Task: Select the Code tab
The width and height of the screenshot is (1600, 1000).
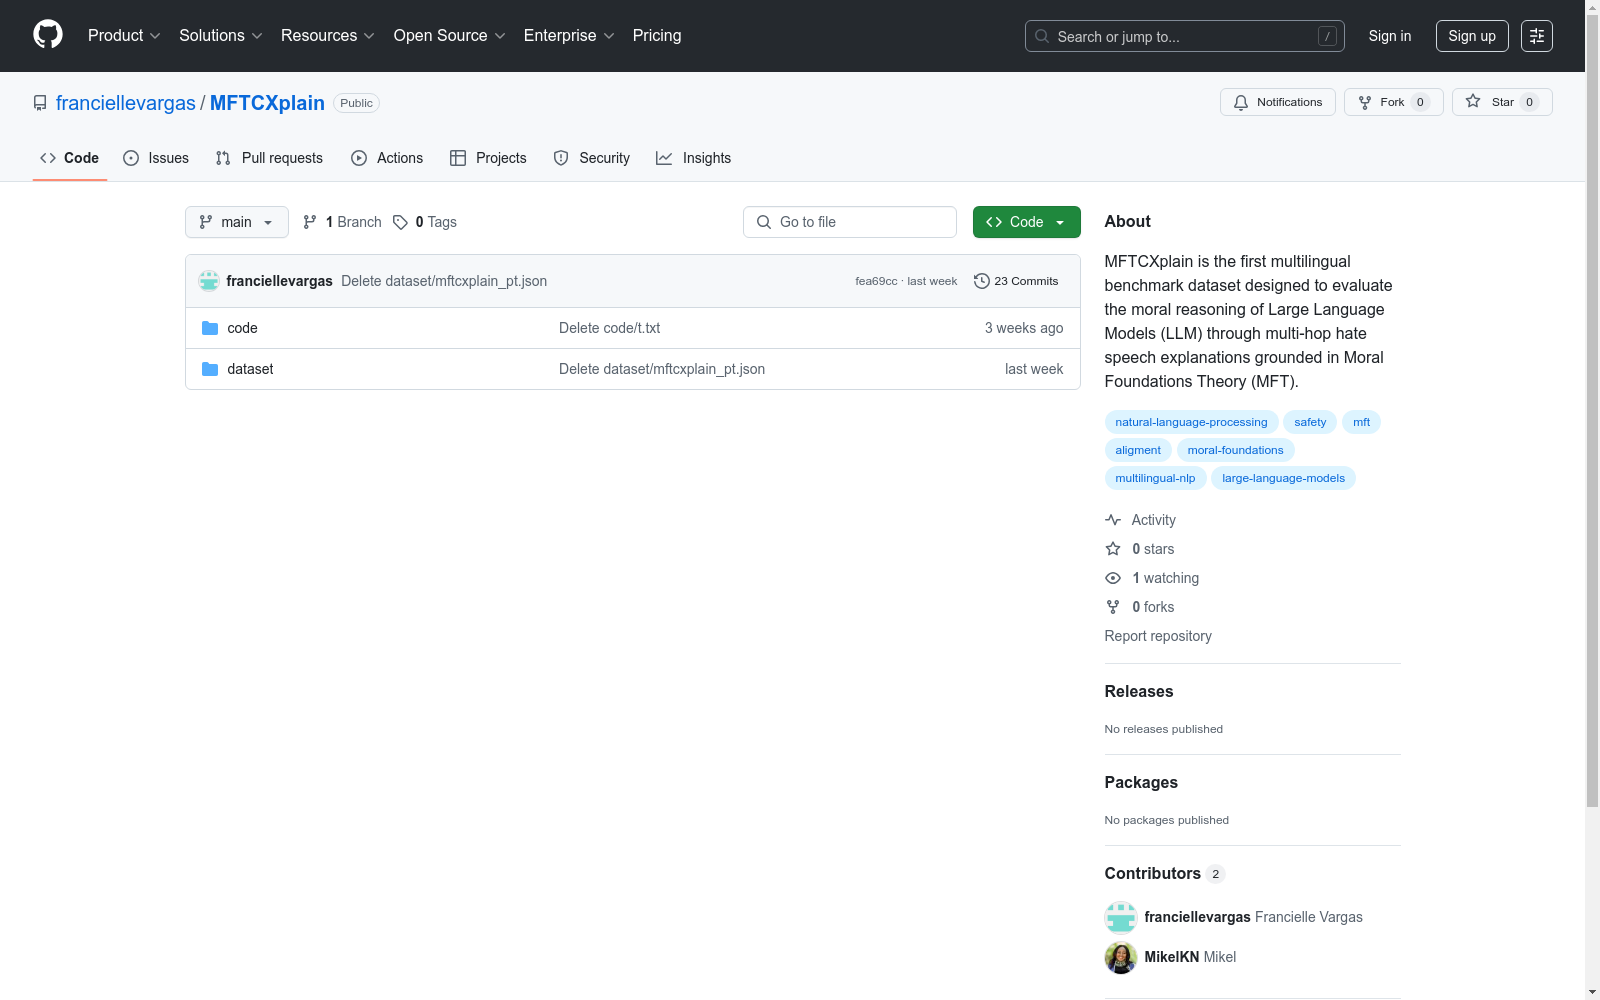Action: pos(70,158)
